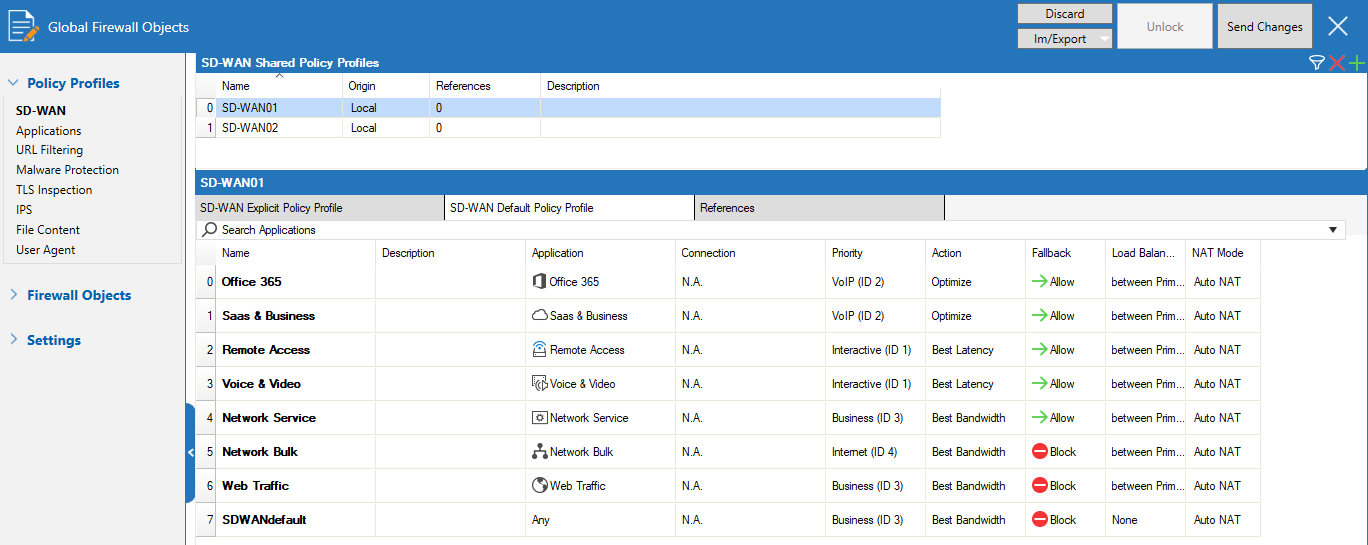Open User Agent policy profiles
1368x545 pixels.
[x=46, y=250]
